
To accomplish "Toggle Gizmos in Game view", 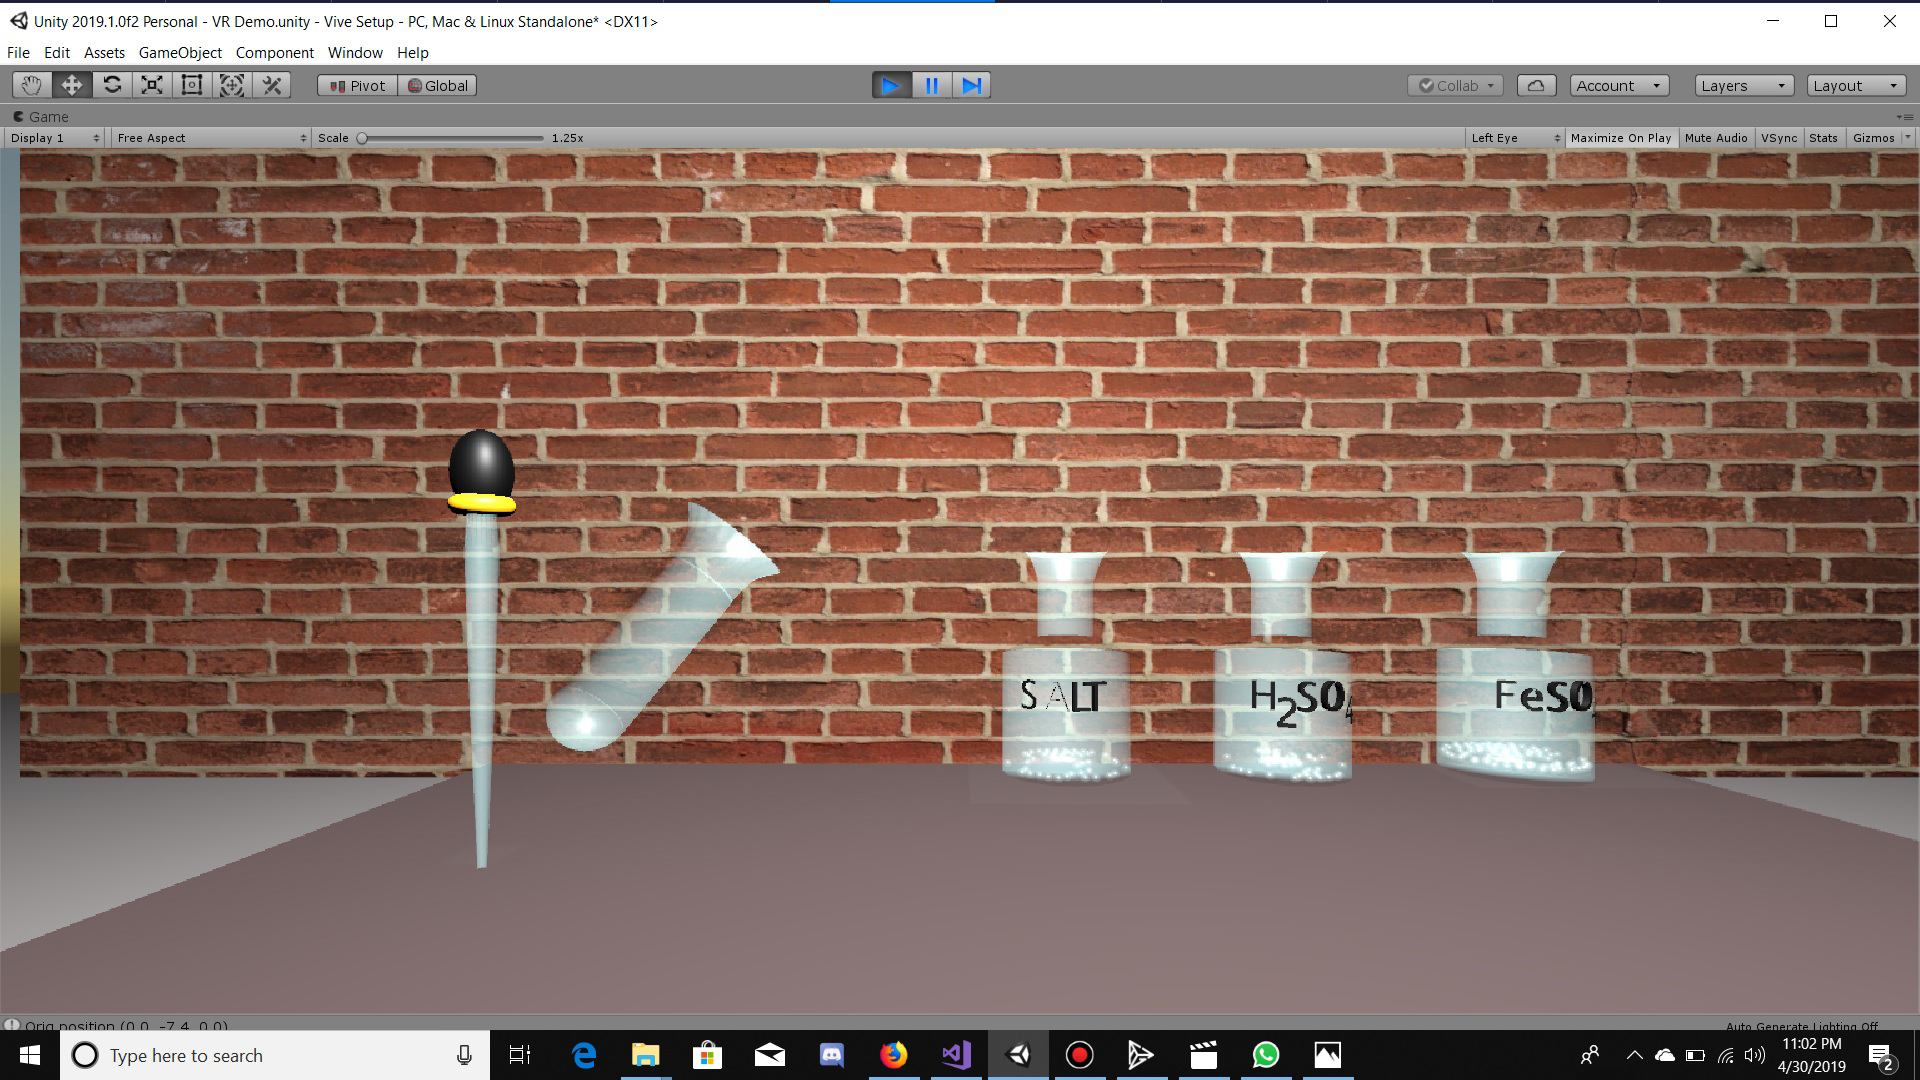I will [x=1873, y=138].
